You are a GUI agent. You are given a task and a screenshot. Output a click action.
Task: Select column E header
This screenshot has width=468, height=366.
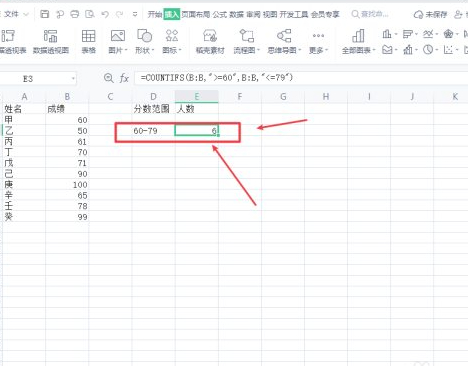(x=197, y=97)
